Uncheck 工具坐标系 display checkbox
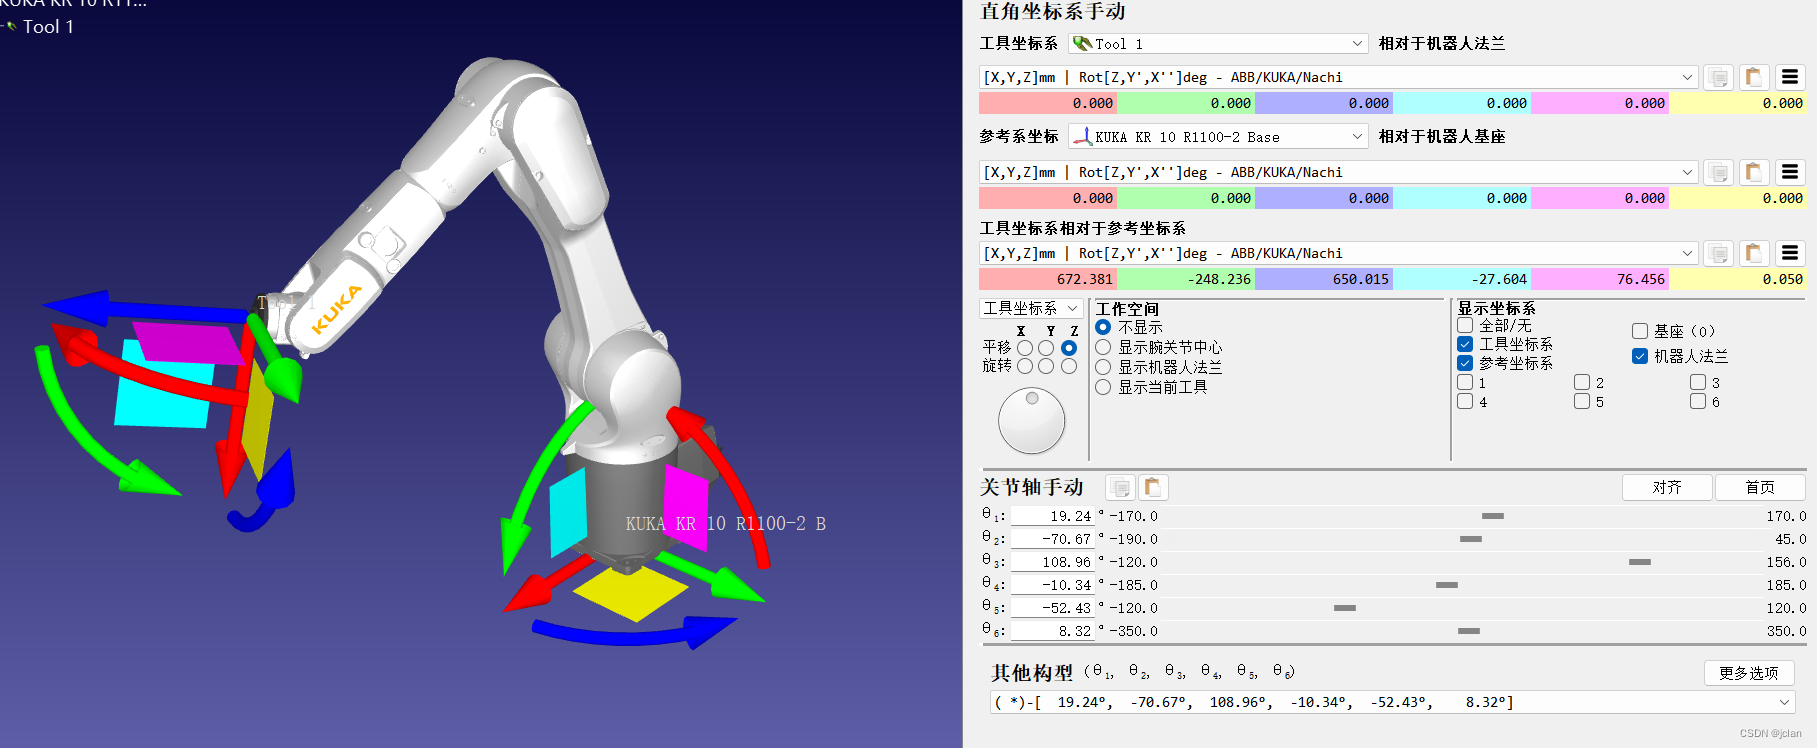The image size is (1817, 748). tap(1465, 344)
